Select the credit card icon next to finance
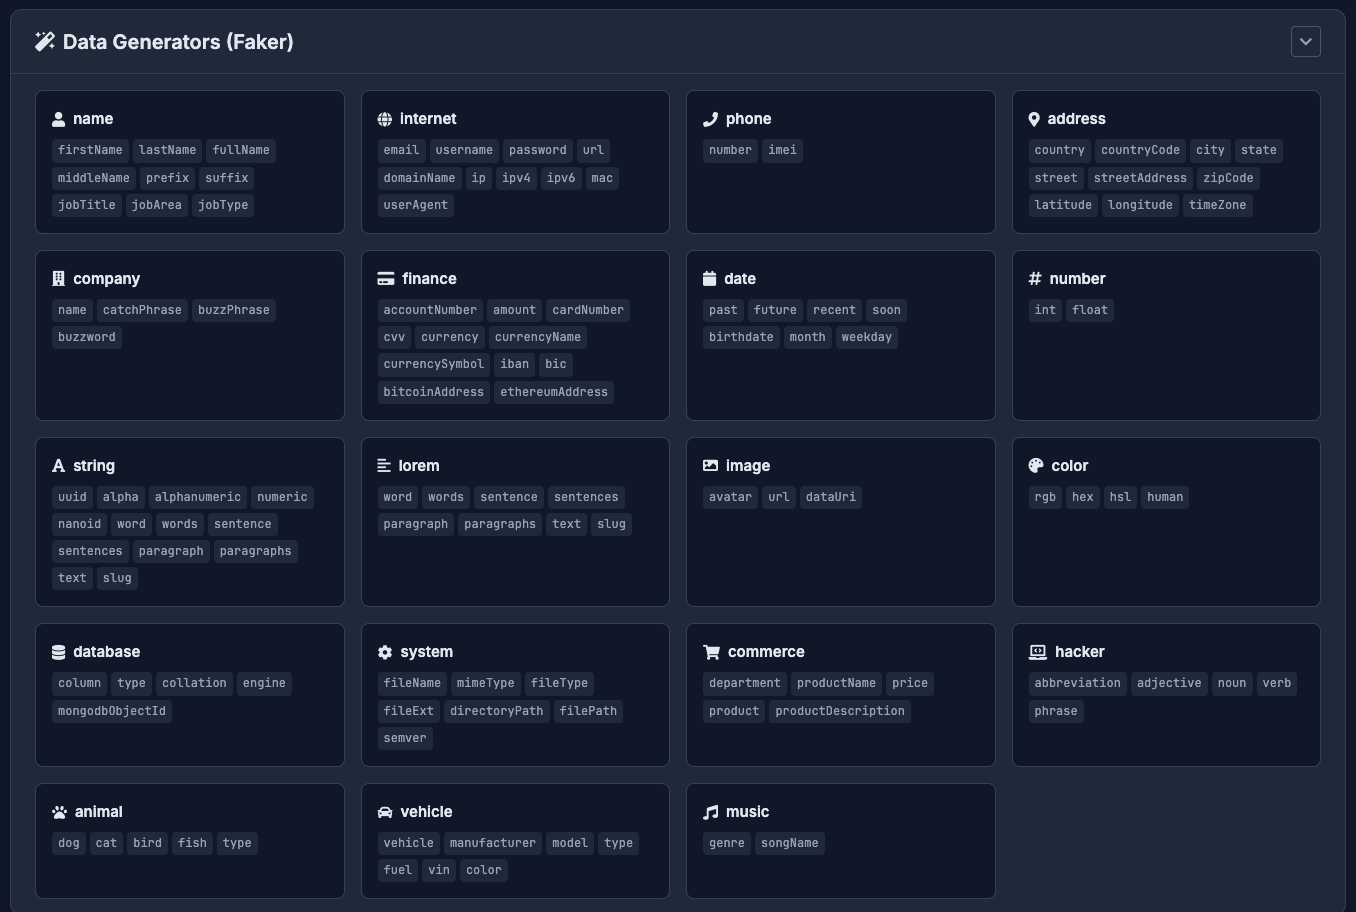 point(385,278)
